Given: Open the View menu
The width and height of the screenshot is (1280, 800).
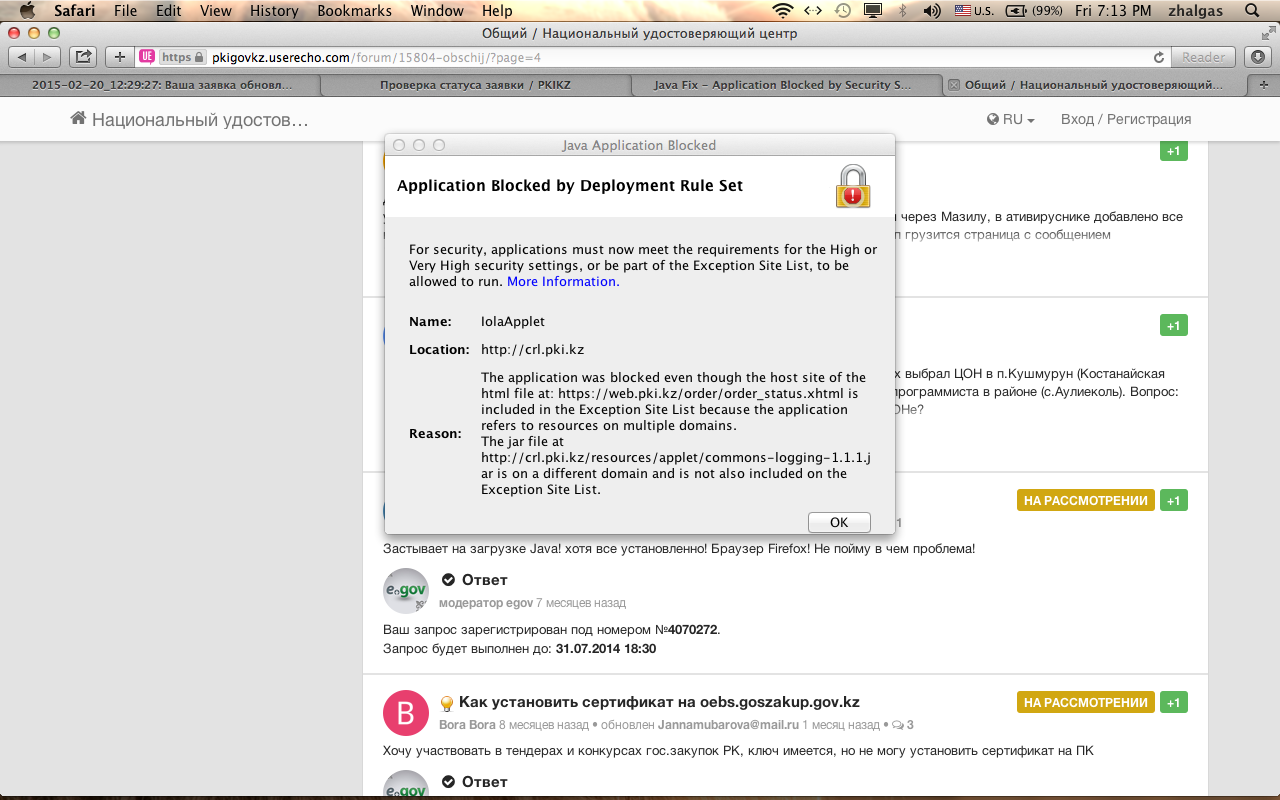Looking at the screenshot, I should 215,11.
